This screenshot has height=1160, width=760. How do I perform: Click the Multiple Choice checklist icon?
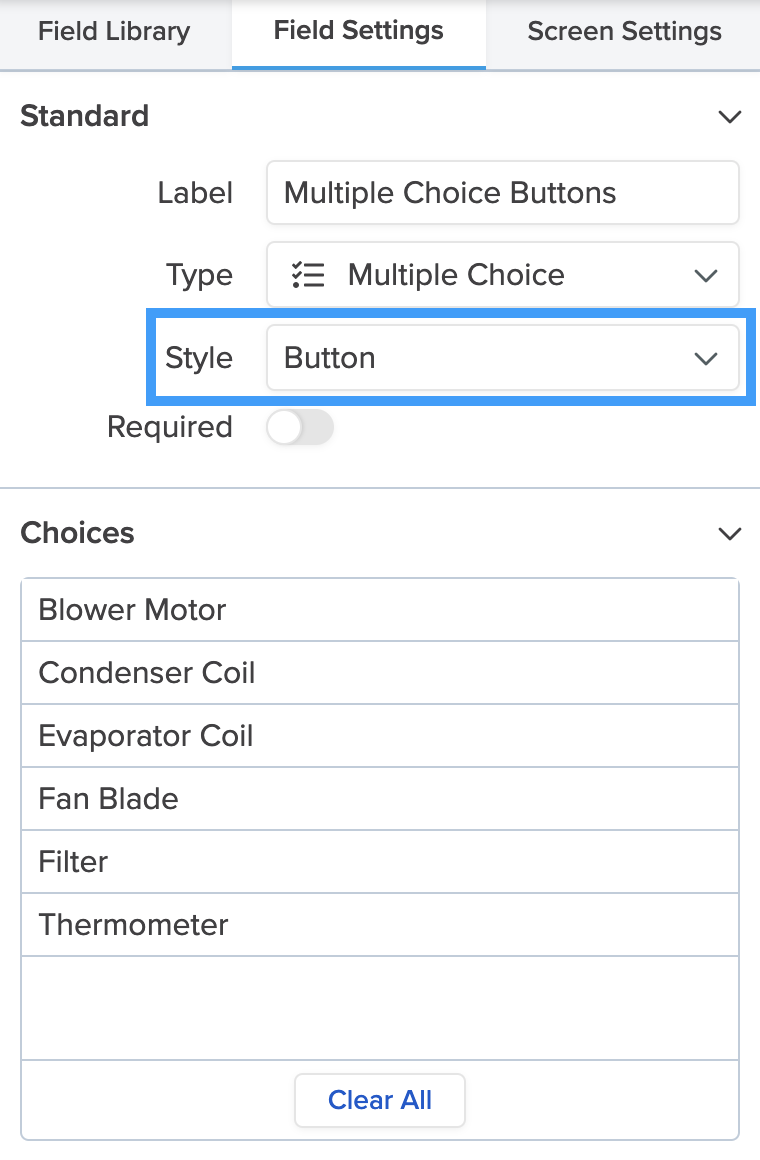307,275
